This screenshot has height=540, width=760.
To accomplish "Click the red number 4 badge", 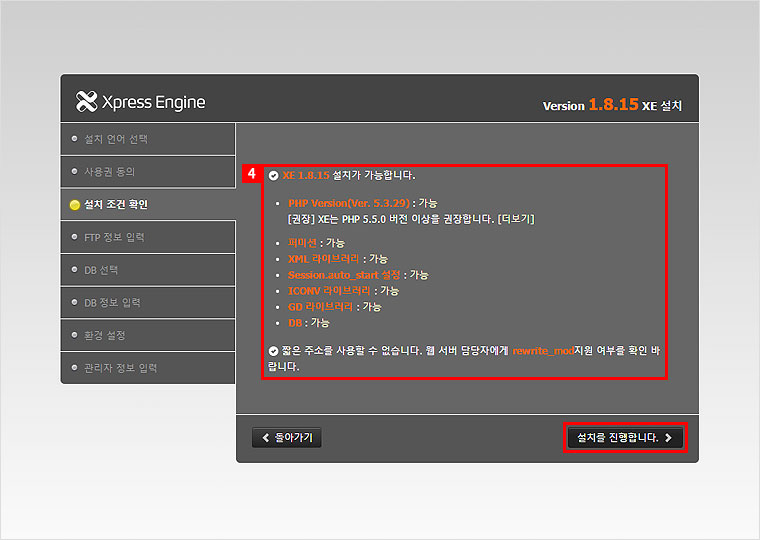I will (x=251, y=174).
